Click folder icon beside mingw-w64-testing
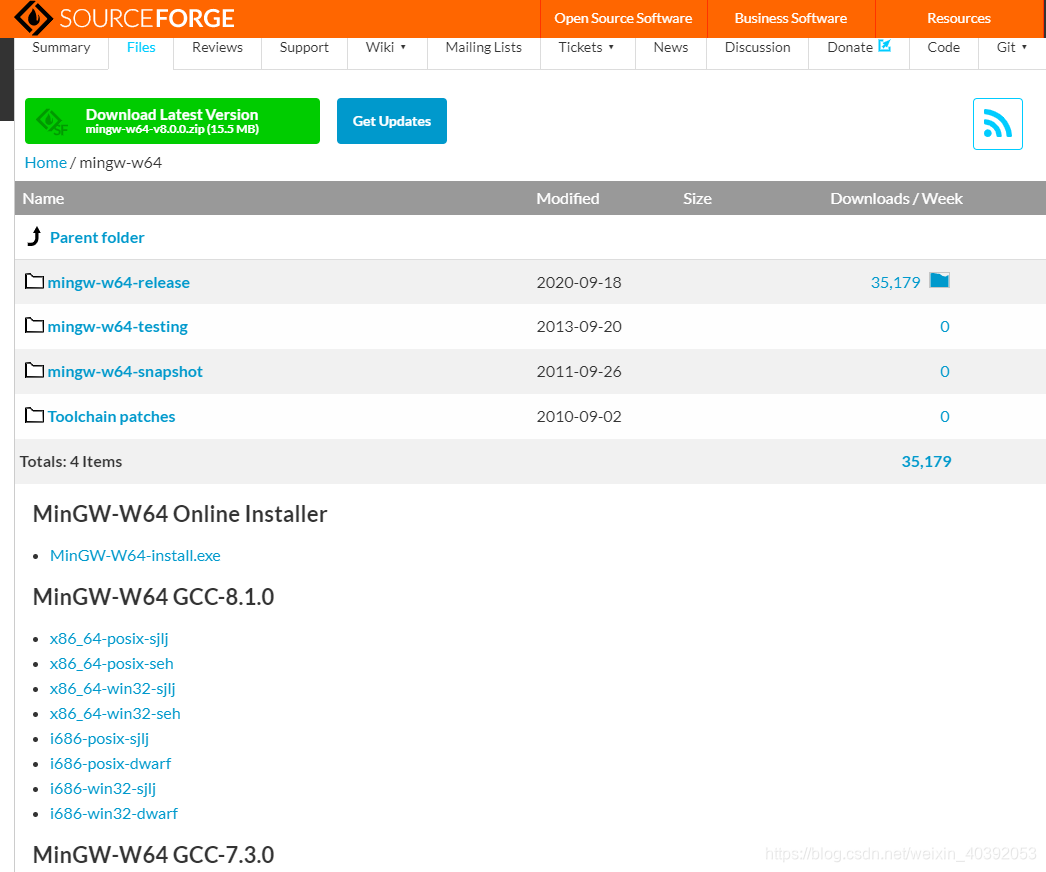 tap(34, 325)
